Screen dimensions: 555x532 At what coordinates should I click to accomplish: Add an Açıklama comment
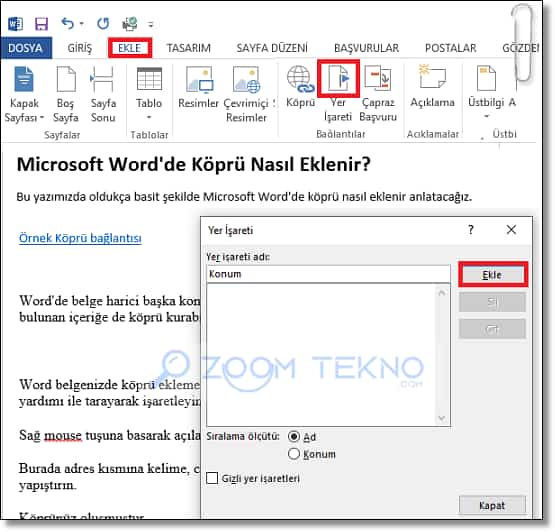432,86
